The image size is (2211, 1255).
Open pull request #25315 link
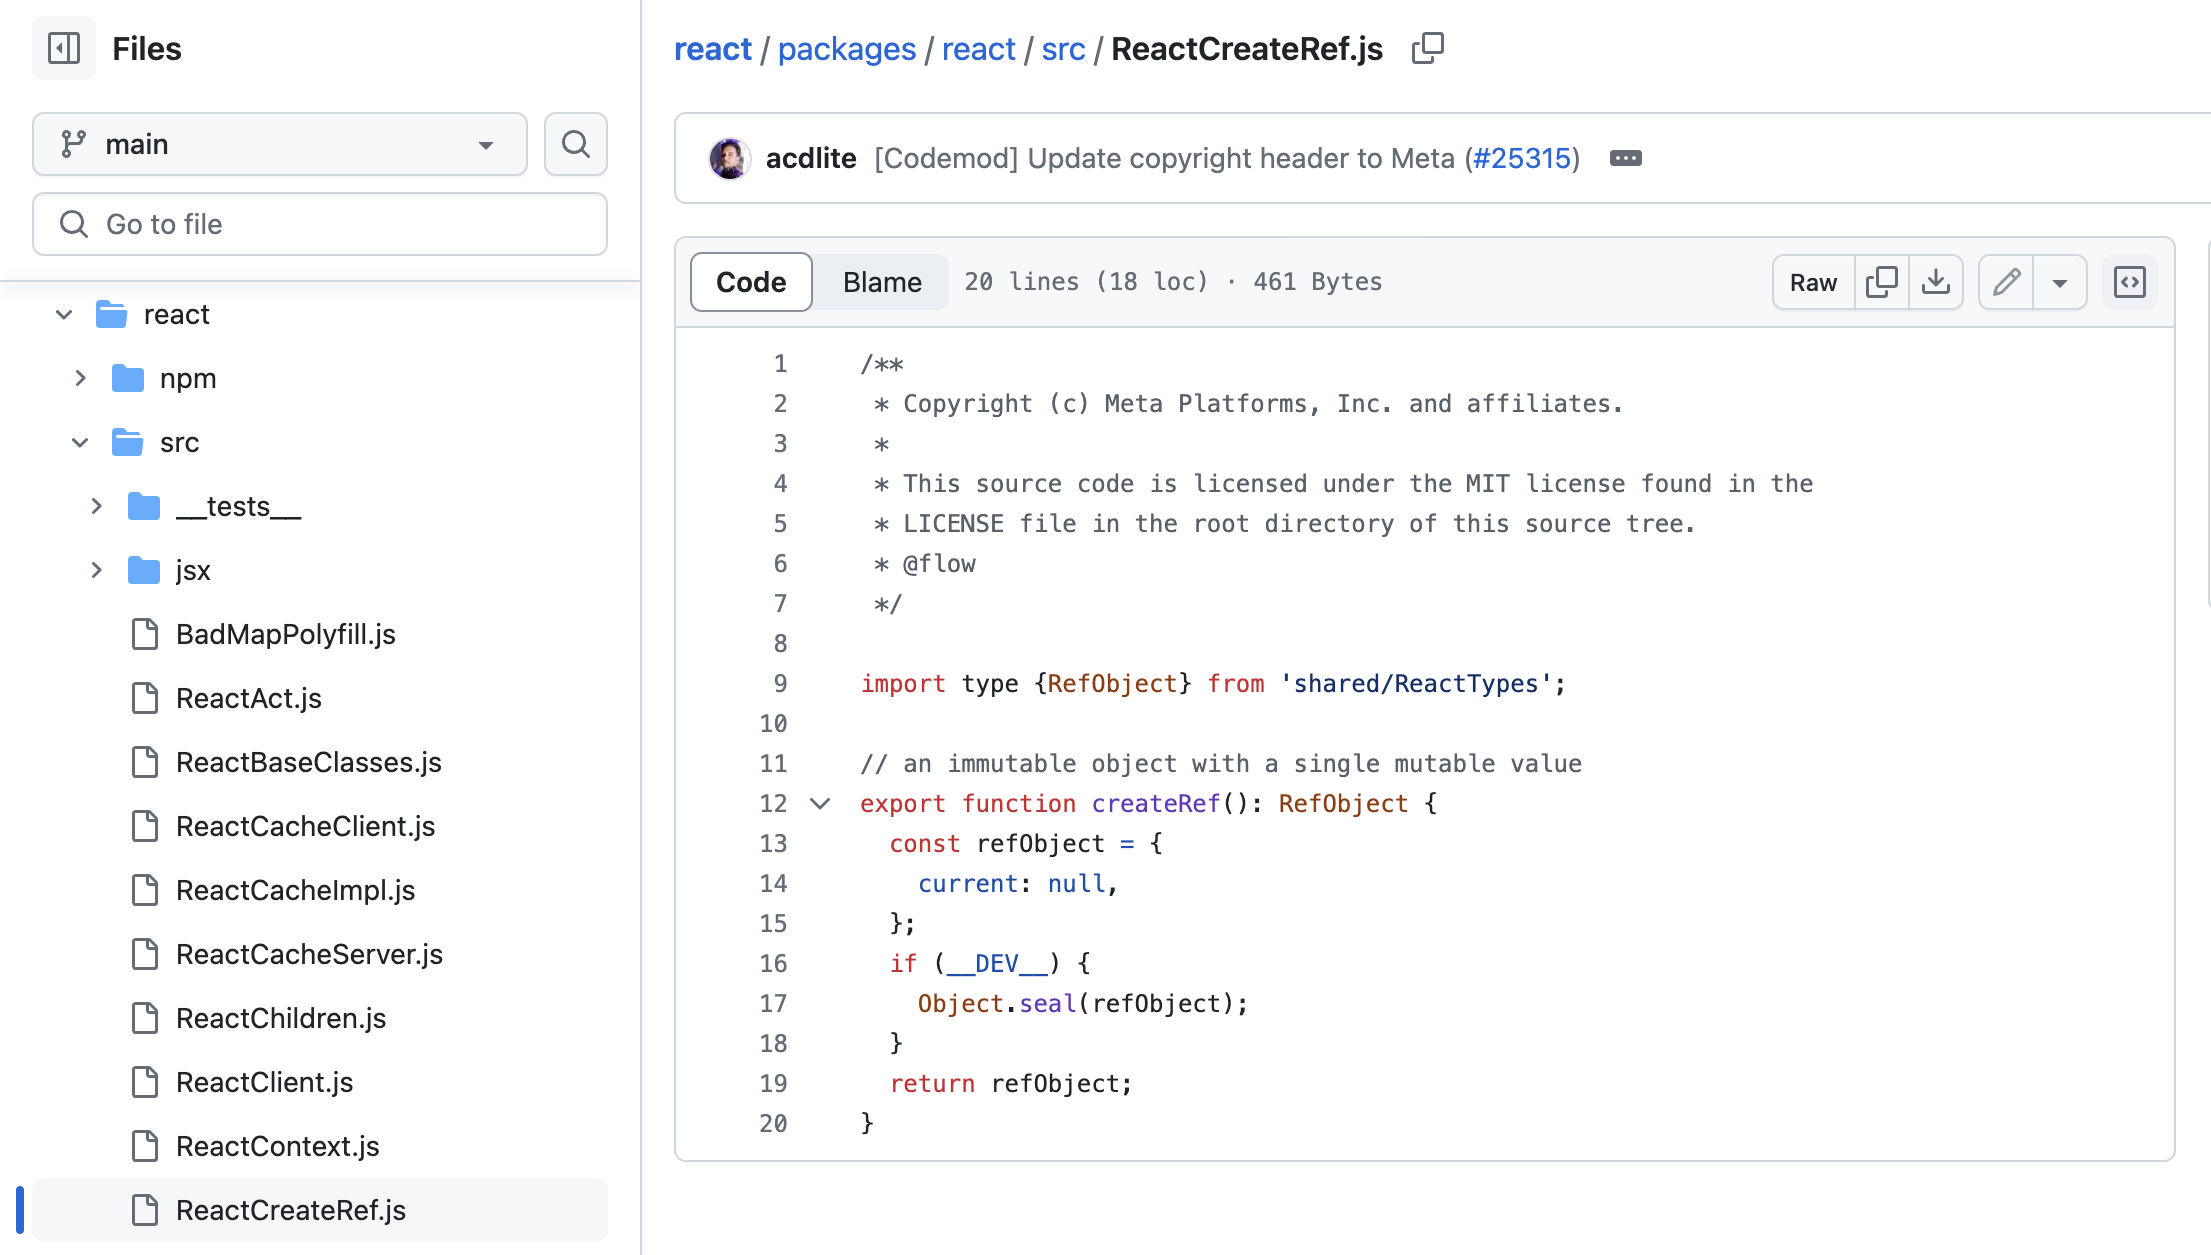[x=1522, y=158]
